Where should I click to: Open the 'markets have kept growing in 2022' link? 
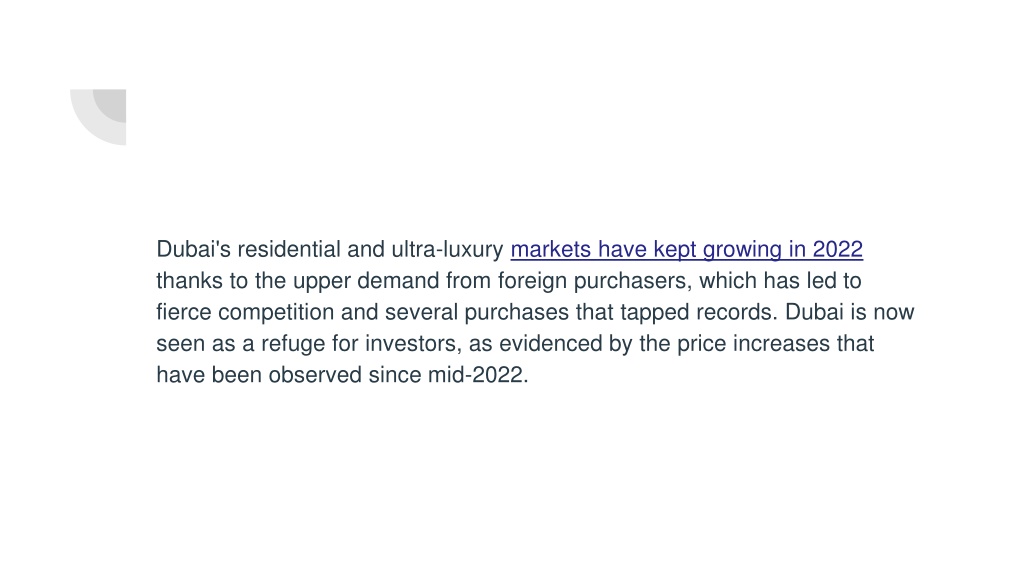tap(686, 249)
